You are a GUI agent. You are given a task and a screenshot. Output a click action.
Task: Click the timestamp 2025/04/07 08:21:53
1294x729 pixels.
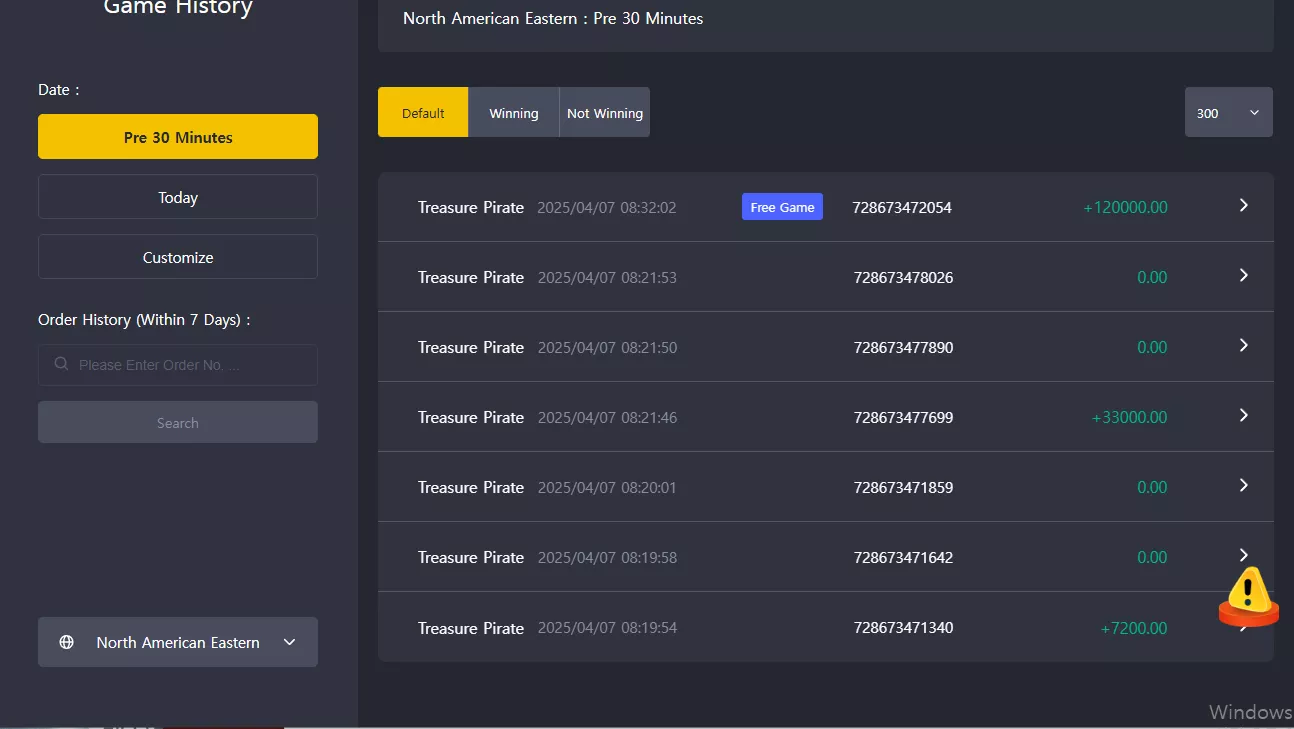pyautogui.click(x=607, y=278)
